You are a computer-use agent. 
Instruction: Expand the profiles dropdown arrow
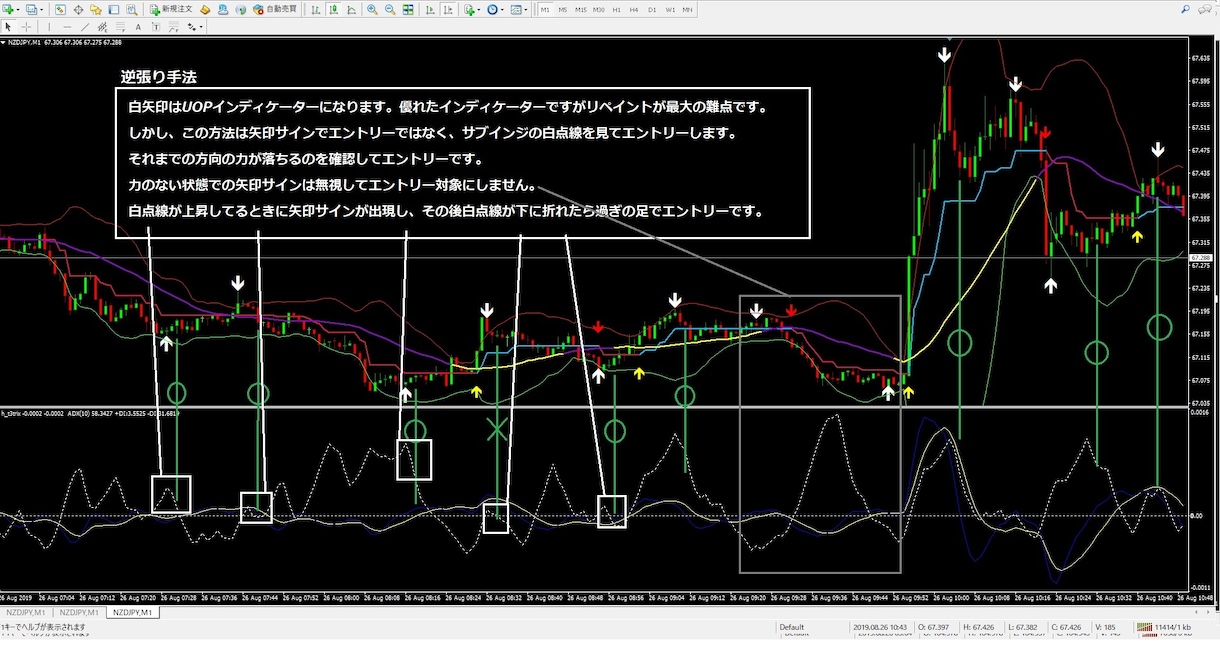pyautogui.click(x=44, y=9)
